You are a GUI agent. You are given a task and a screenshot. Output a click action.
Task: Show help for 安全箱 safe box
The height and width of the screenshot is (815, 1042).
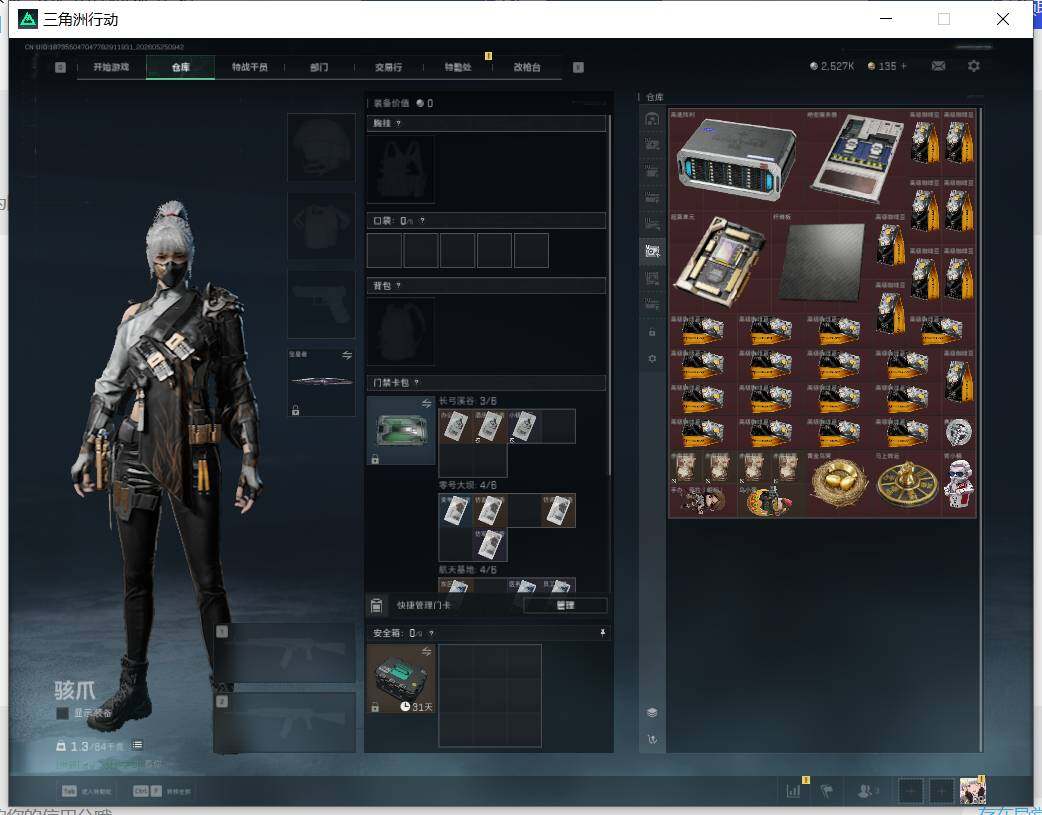pyautogui.click(x=431, y=633)
